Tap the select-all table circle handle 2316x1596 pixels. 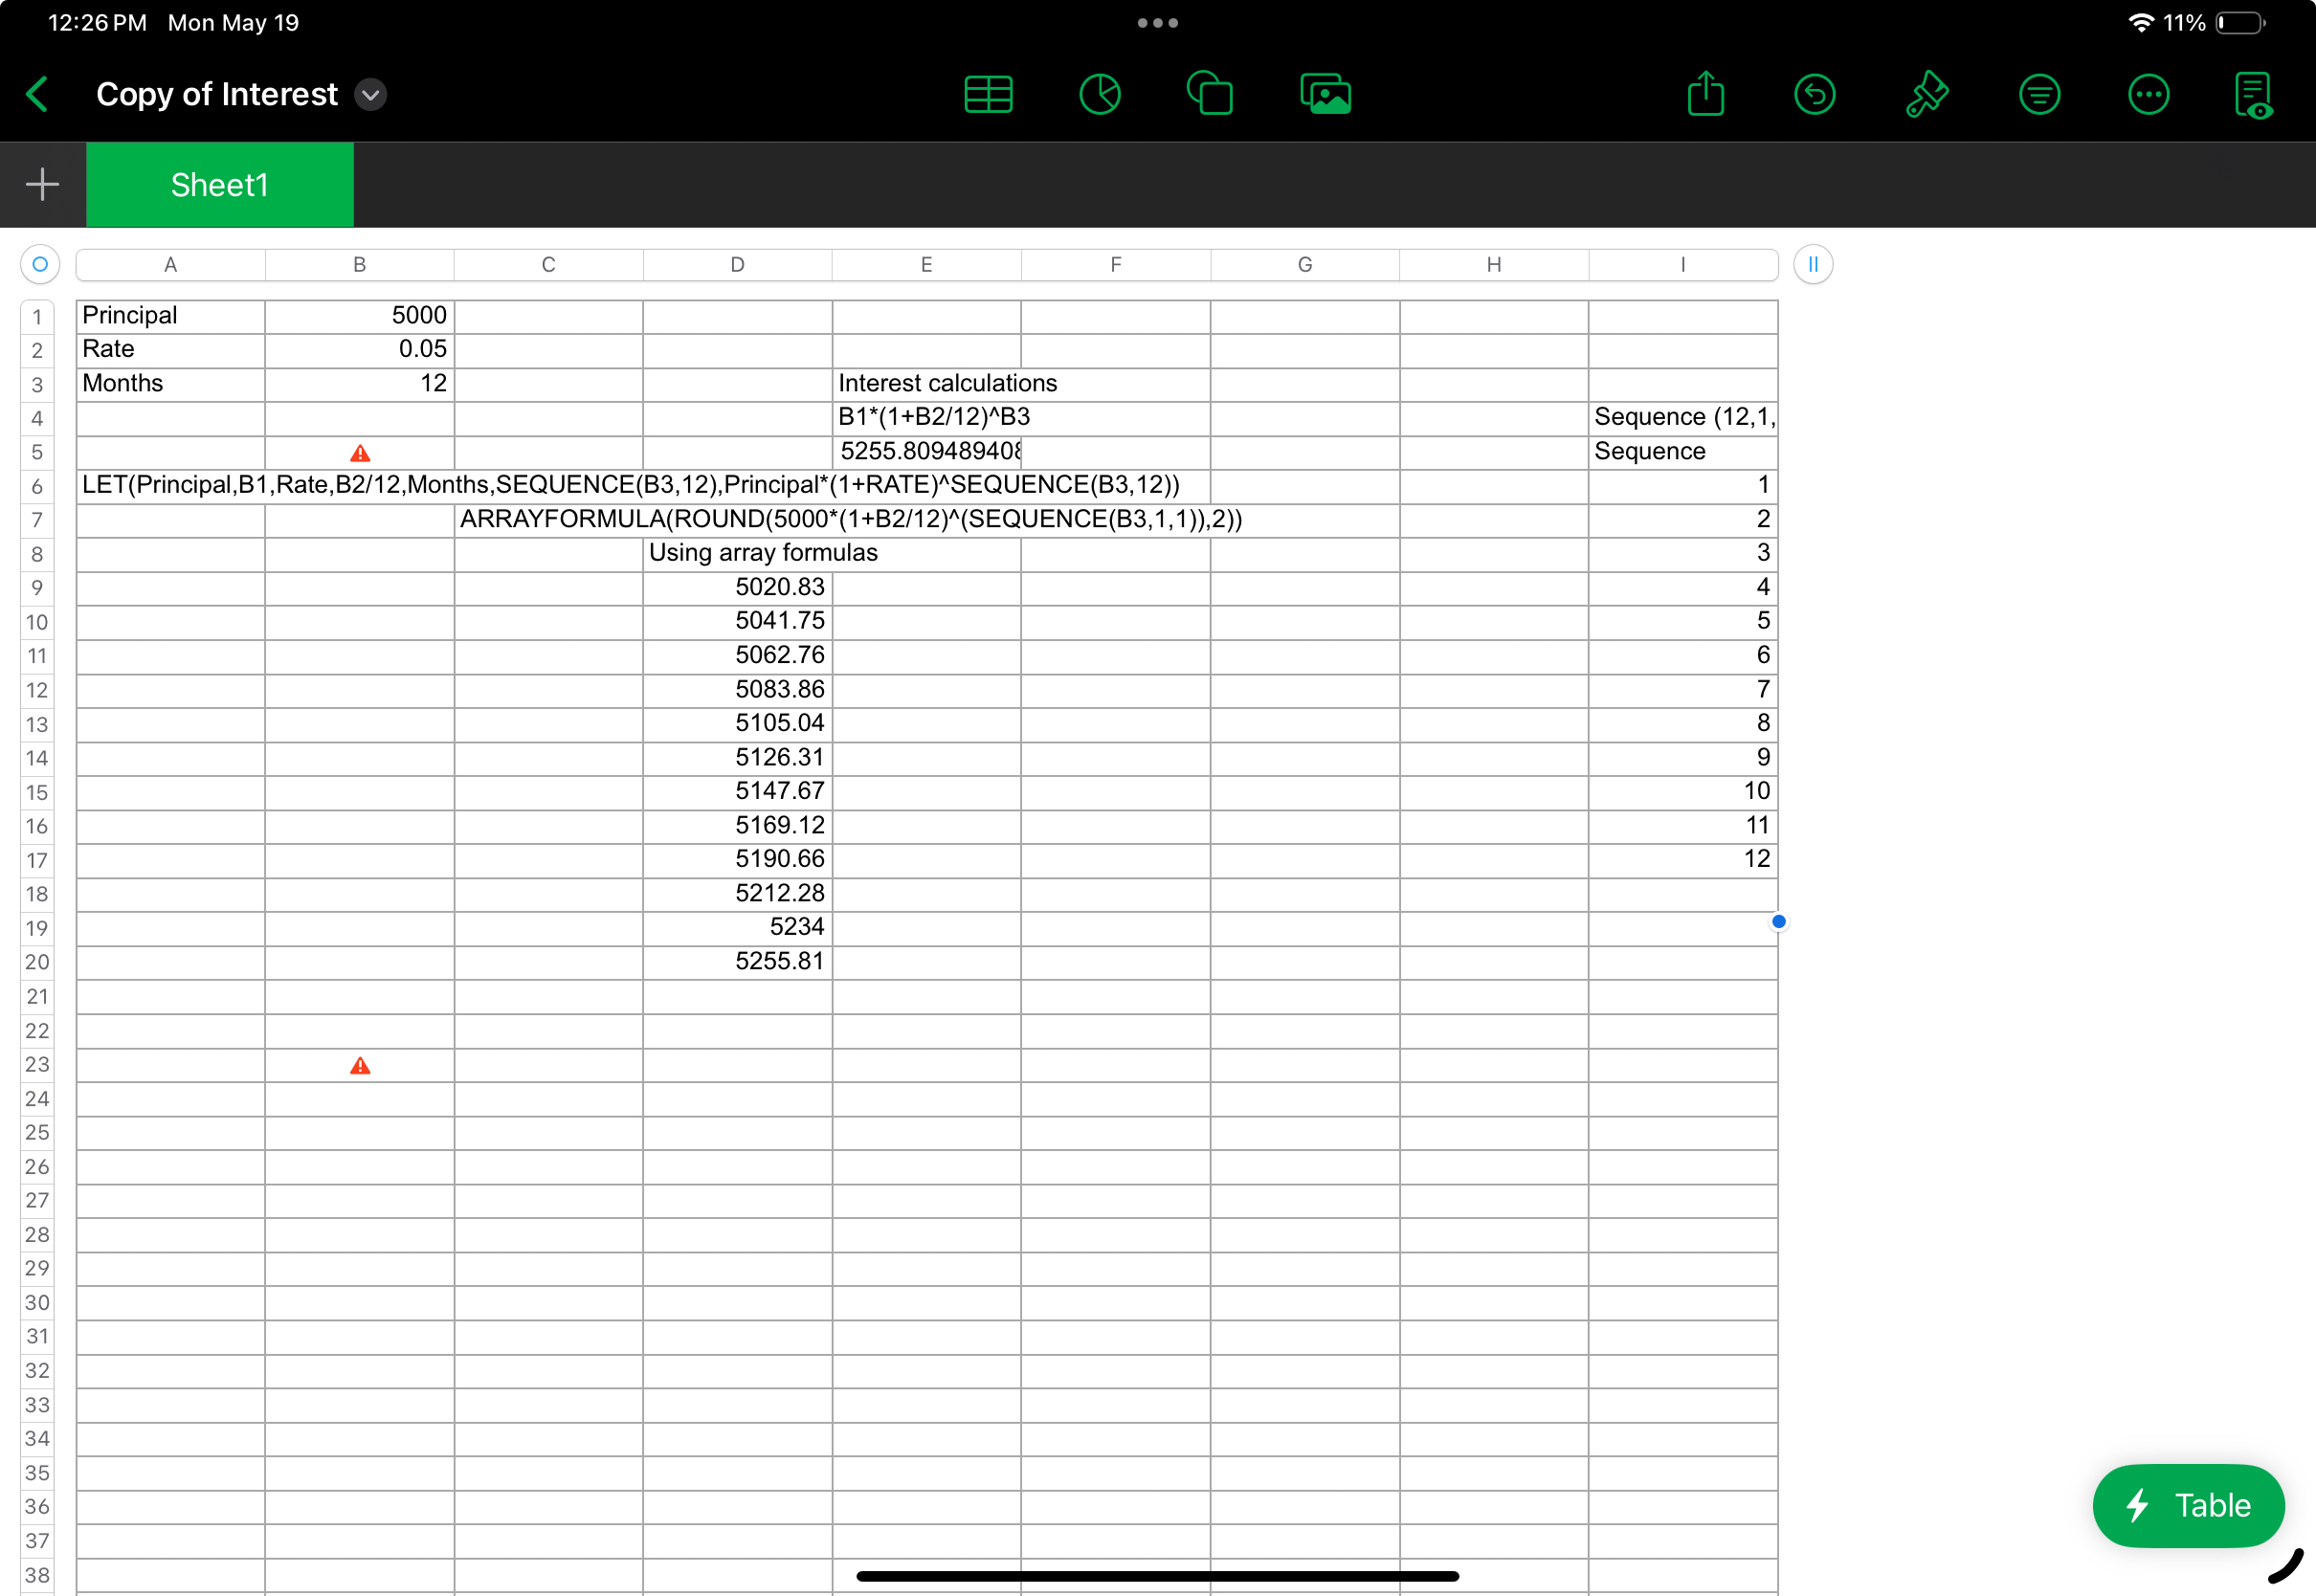(40, 265)
